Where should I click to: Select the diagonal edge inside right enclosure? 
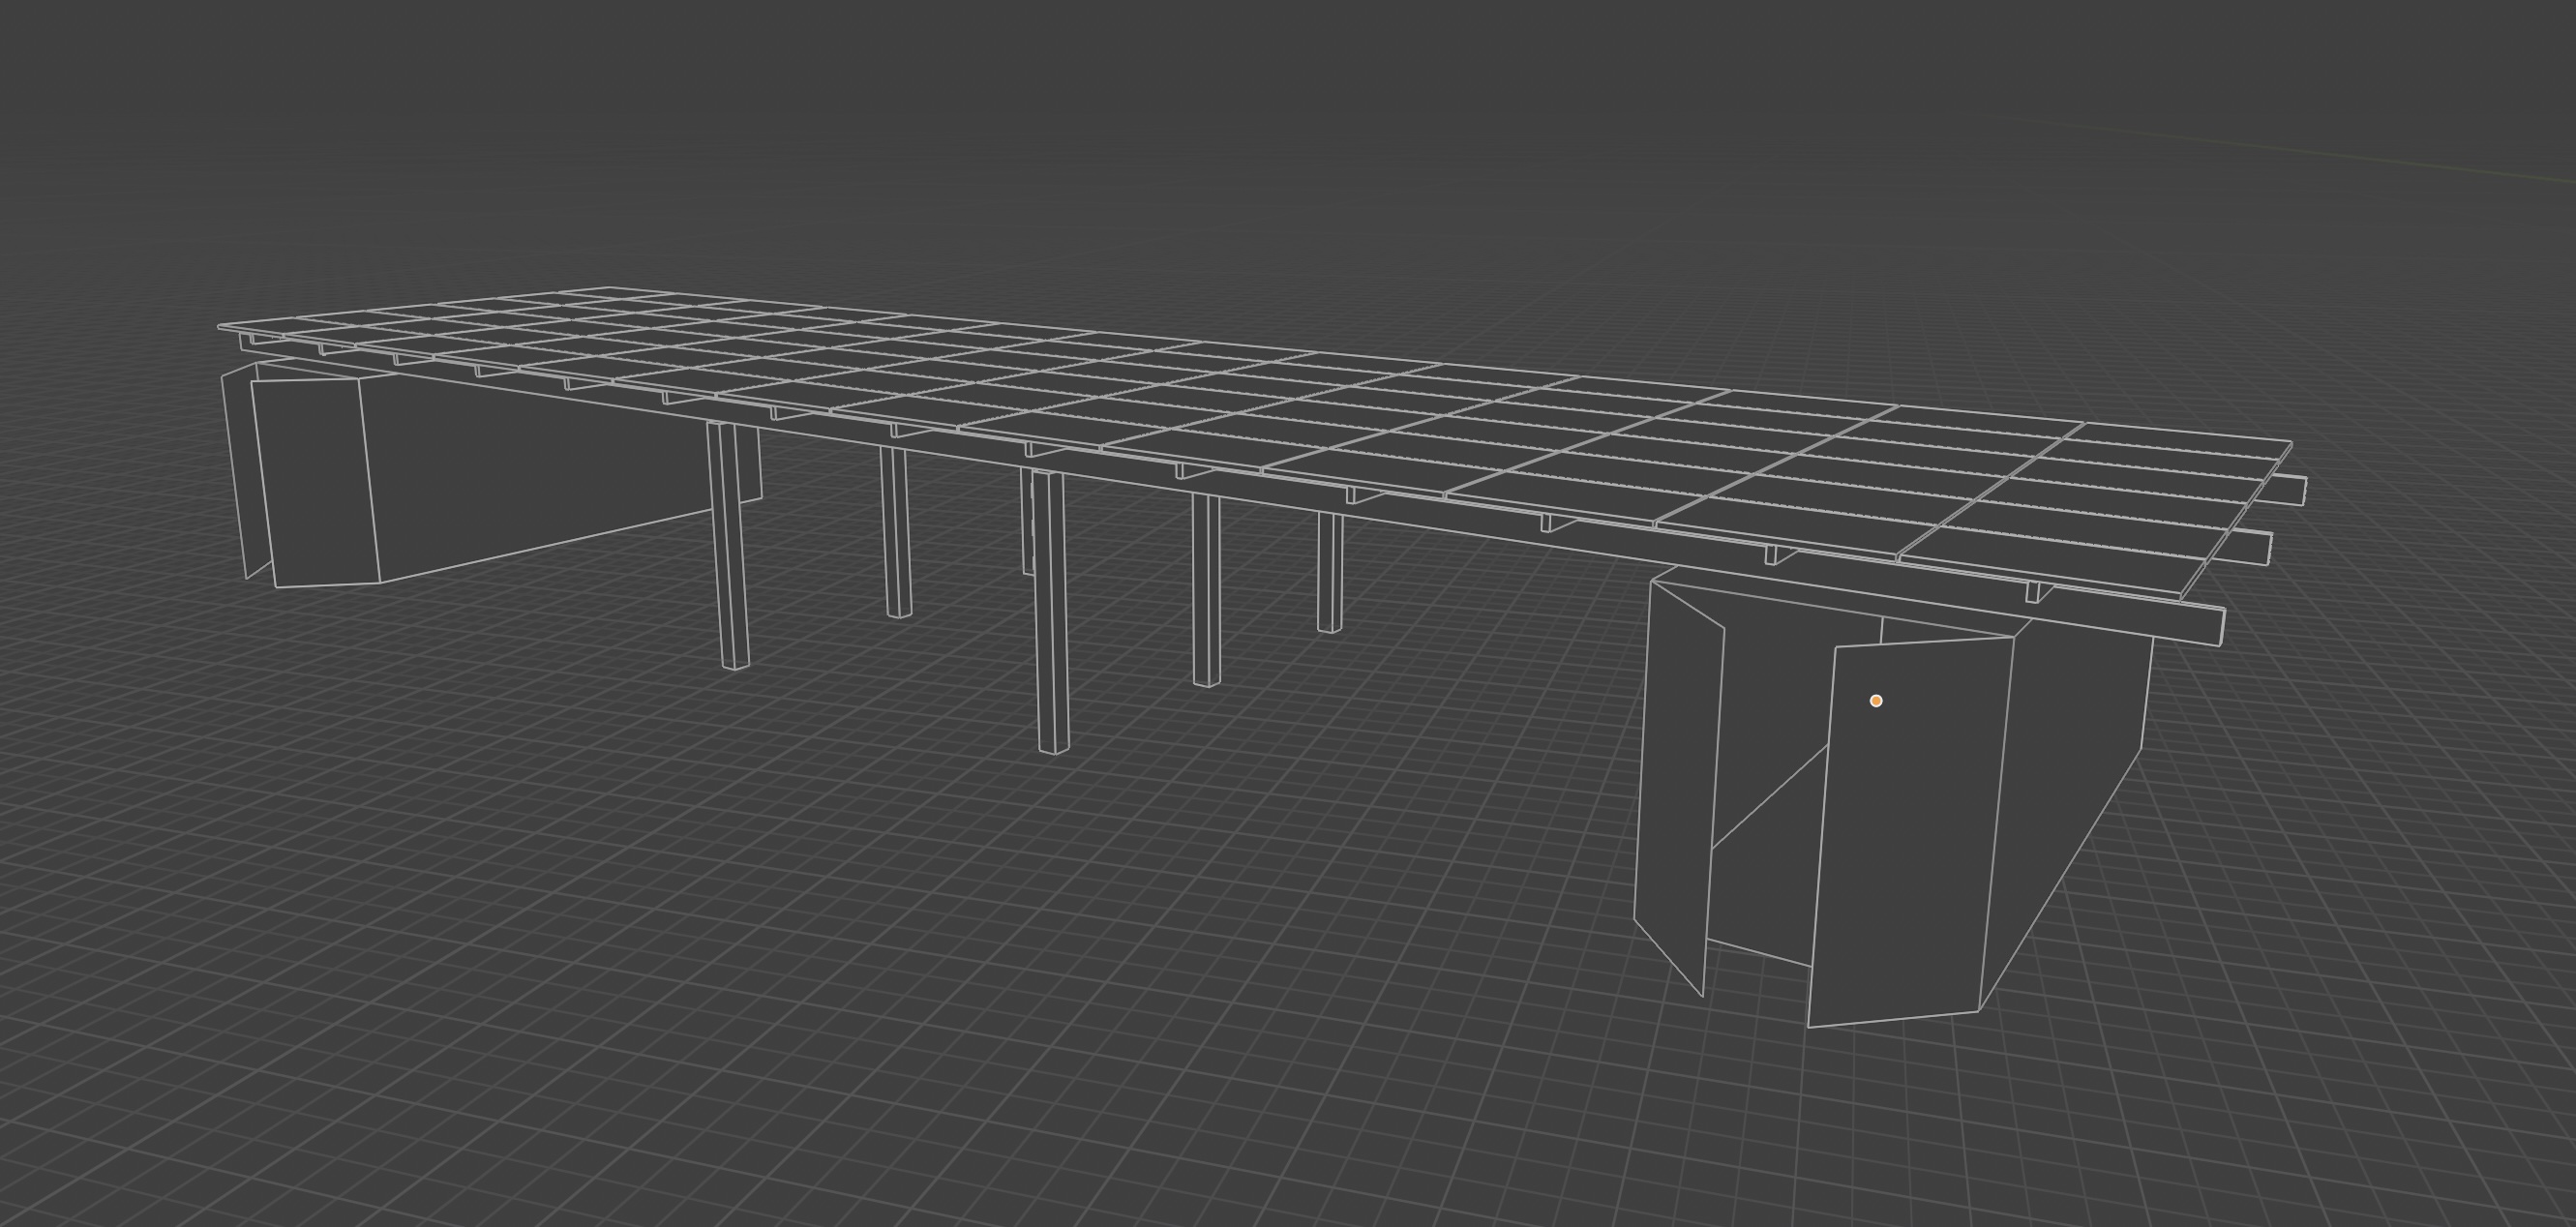(x=1770, y=797)
